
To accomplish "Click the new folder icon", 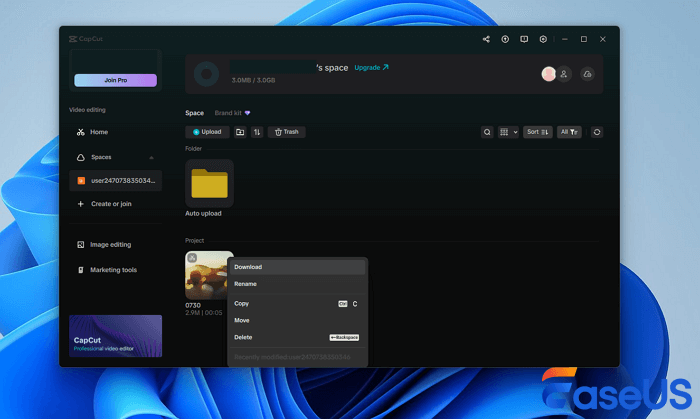I will pyautogui.click(x=240, y=132).
